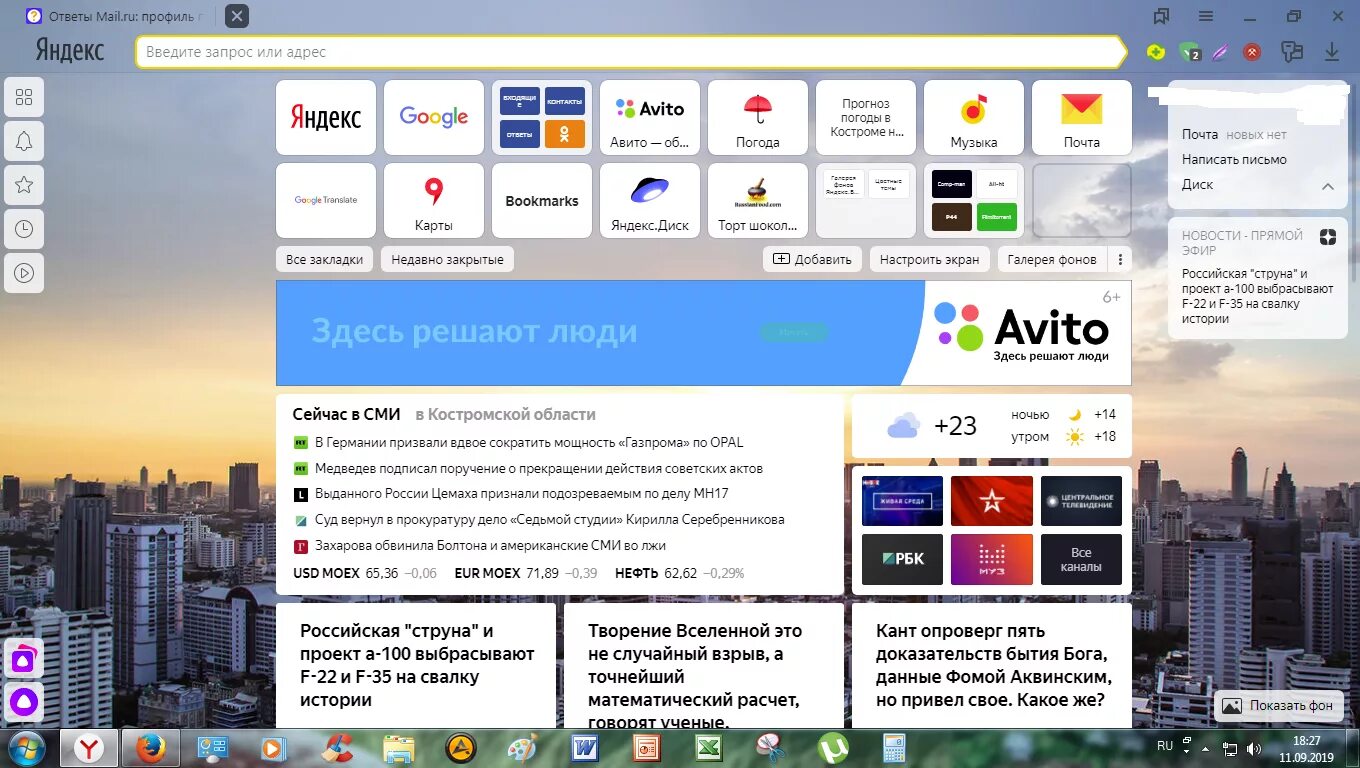Viewport: 1360px width, 768px height.
Task: Switch to Firefox in the taskbar
Action: tap(150, 748)
